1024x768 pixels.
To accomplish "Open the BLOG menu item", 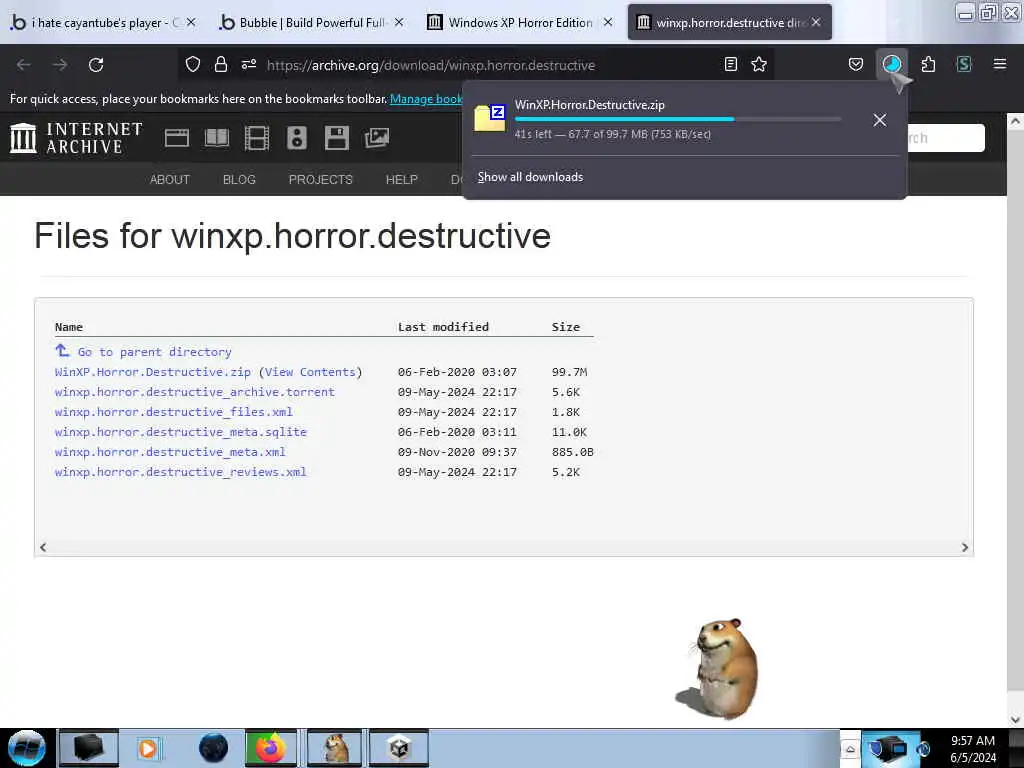I will pos(239,180).
